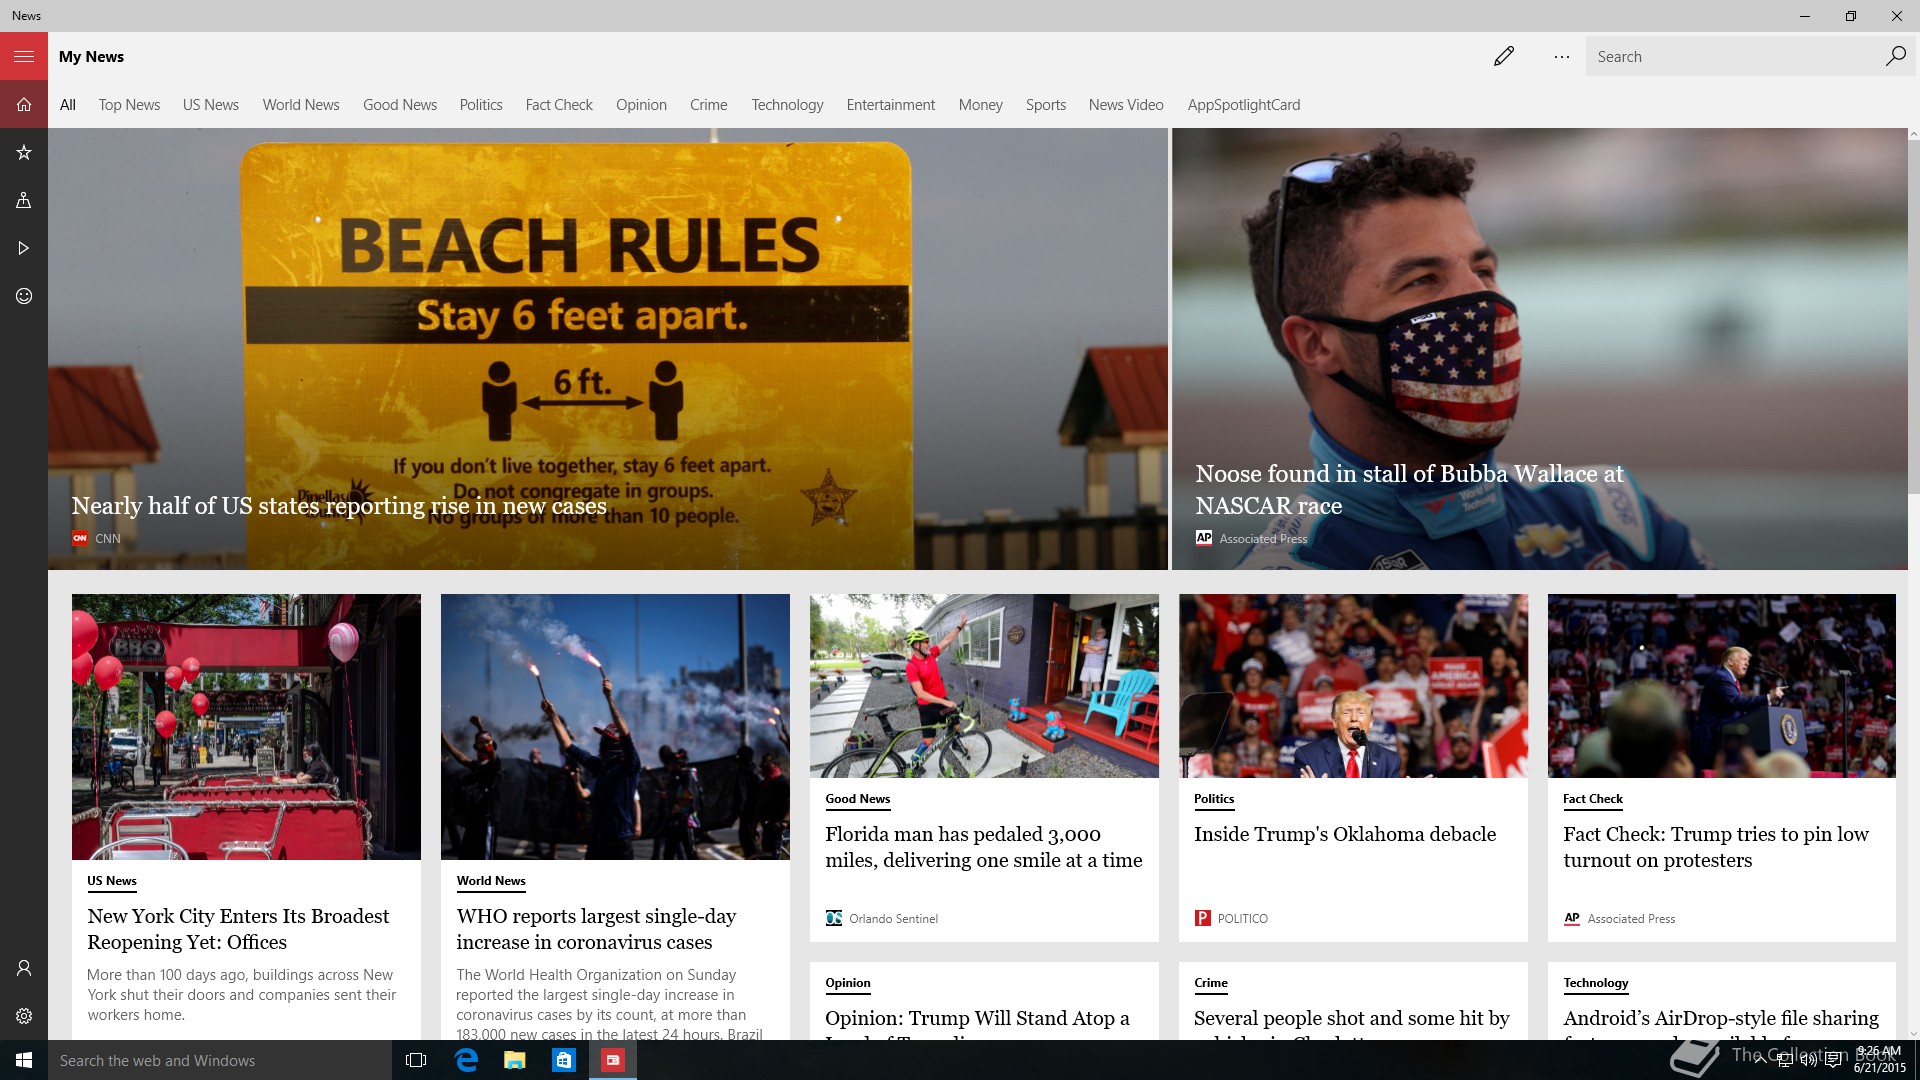Open Local news icon in sidebar
The height and width of the screenshot is (1080, 1920).
24,200
